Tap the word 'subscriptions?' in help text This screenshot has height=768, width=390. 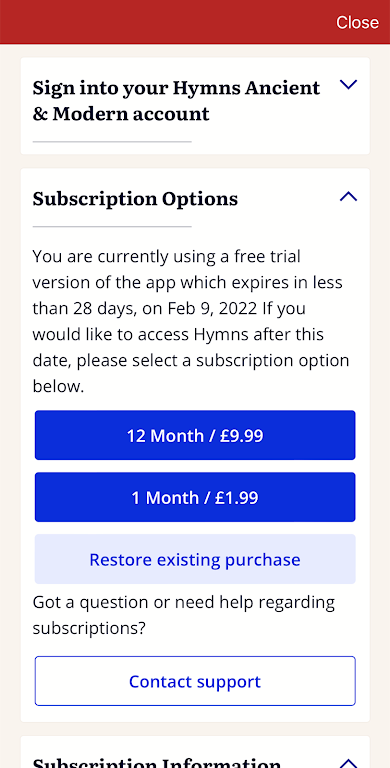click(x=89, y=628)
